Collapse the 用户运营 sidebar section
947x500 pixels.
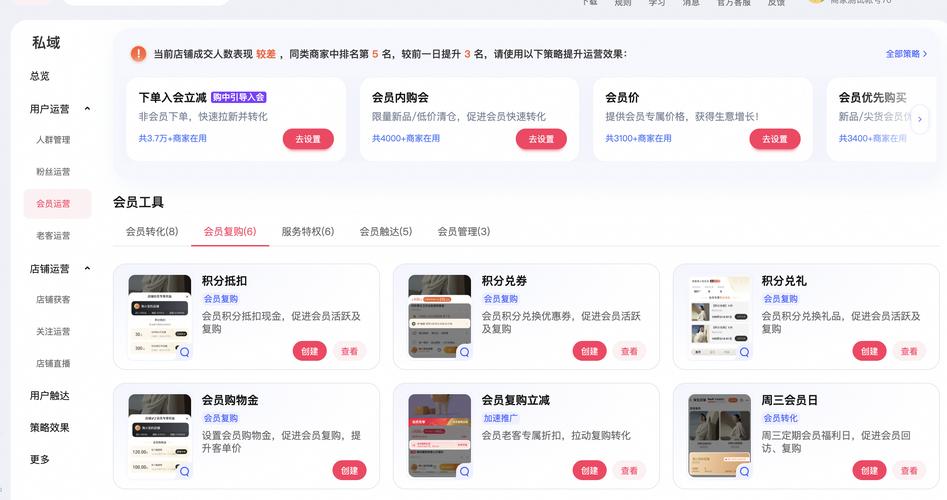(x=88, y=109)
